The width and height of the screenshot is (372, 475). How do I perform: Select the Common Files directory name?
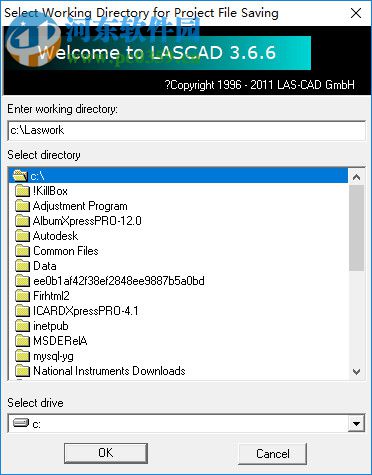click(66, 251)
